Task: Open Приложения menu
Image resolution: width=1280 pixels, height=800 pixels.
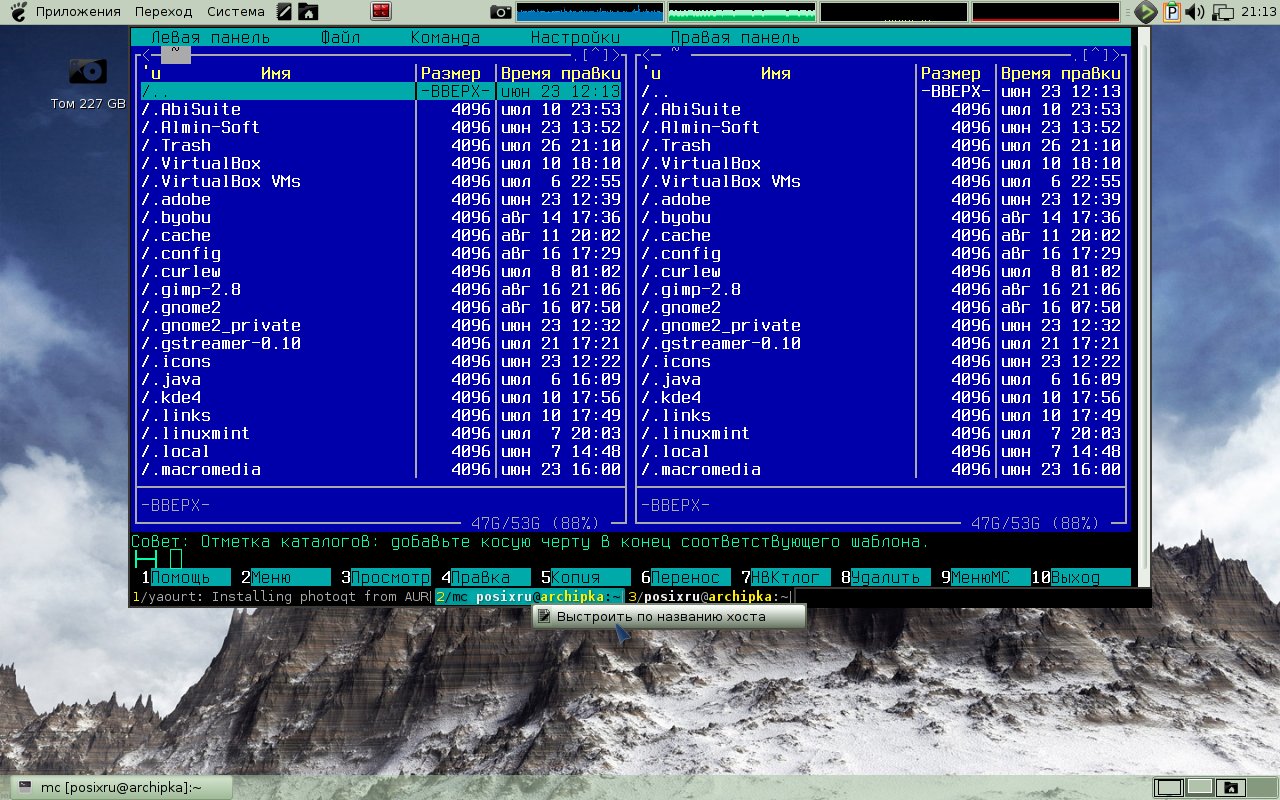Action: coord(78,12)
